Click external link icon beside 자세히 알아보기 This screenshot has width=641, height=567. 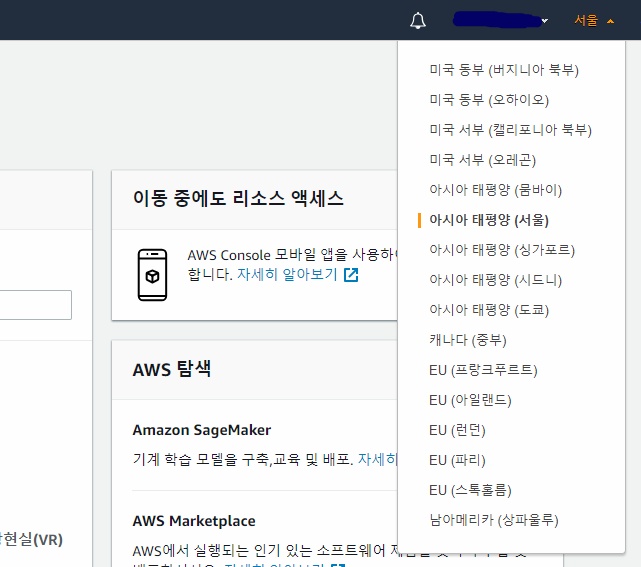point(351,275)
